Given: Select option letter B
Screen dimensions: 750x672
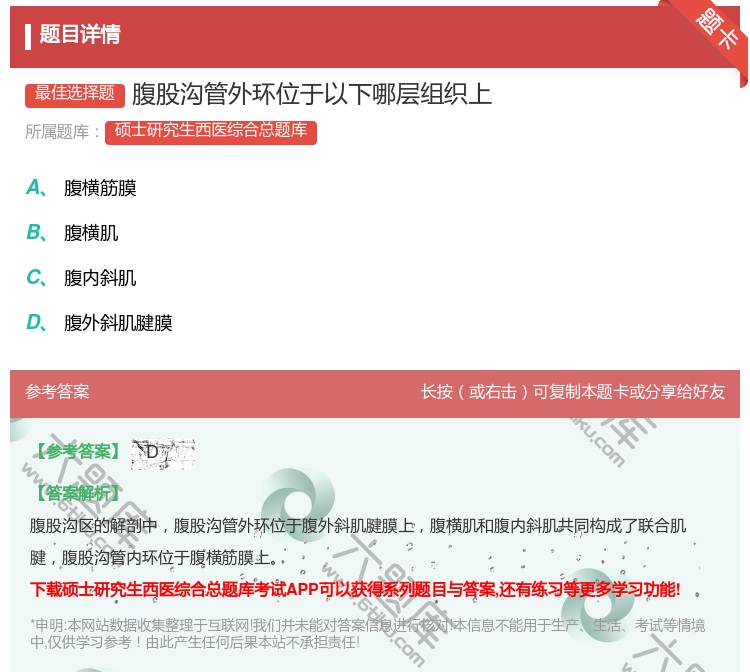Looking at the screenshot, I should tap(34, 232).
